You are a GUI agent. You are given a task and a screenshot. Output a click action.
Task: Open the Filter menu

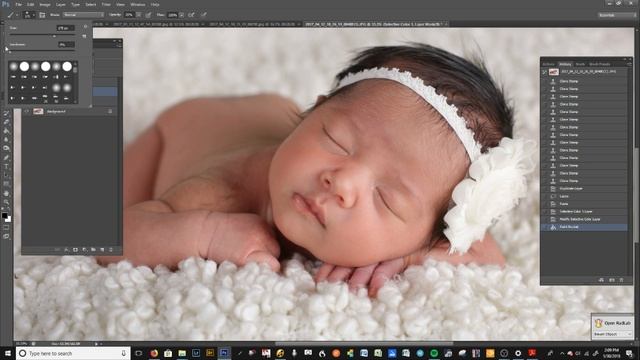pos(106,4)
